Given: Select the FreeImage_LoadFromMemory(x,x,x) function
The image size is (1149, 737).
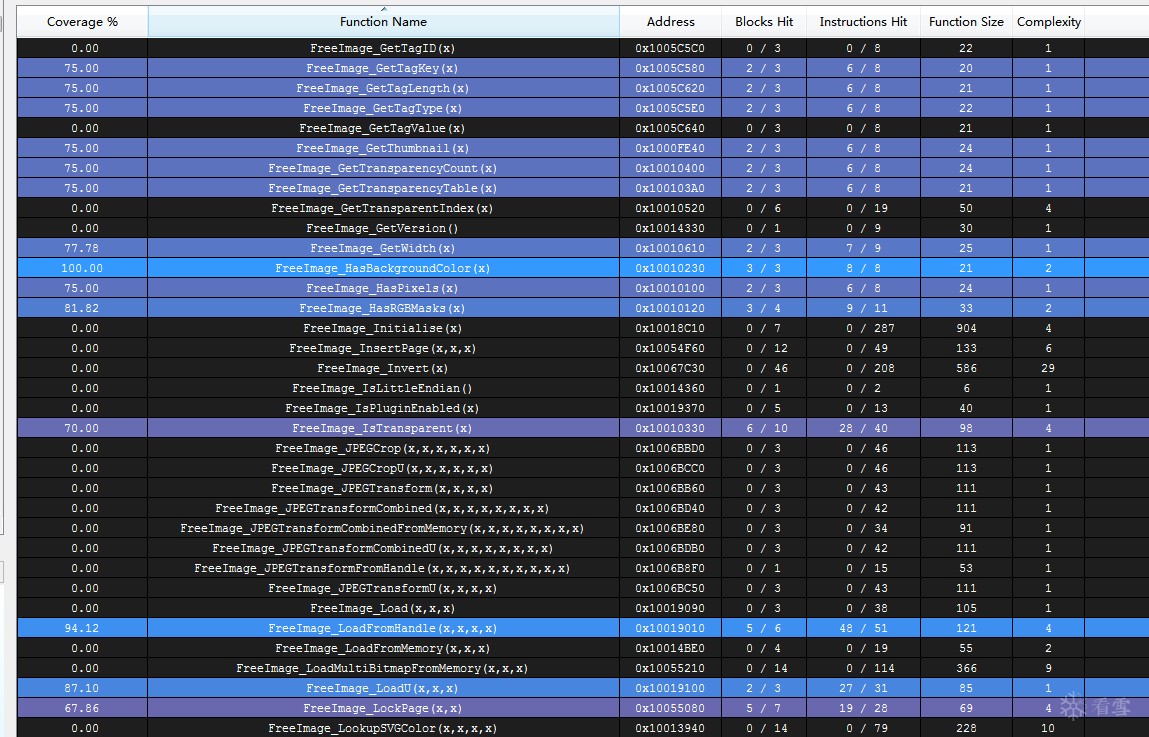Looking at the screenshot, I should [383, 648].
